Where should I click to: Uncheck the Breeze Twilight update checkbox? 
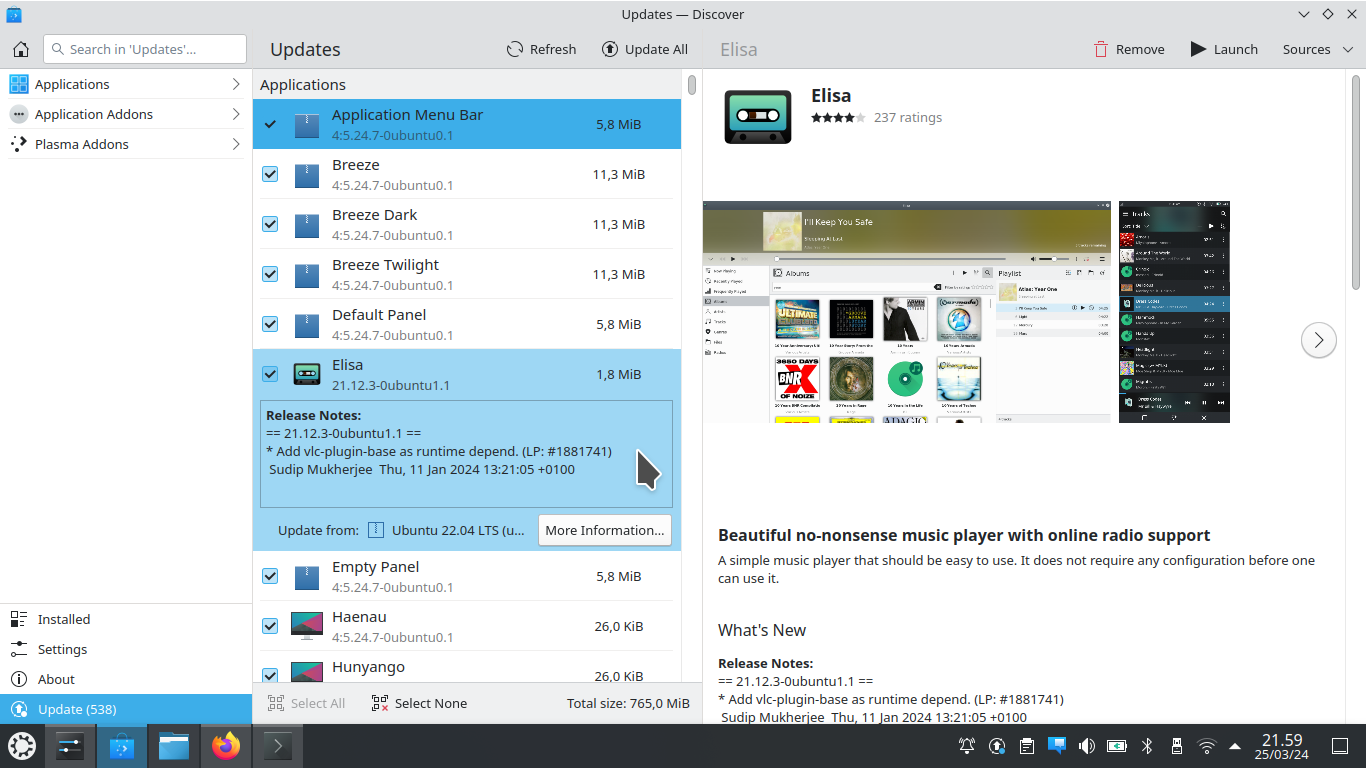(270, 274)
